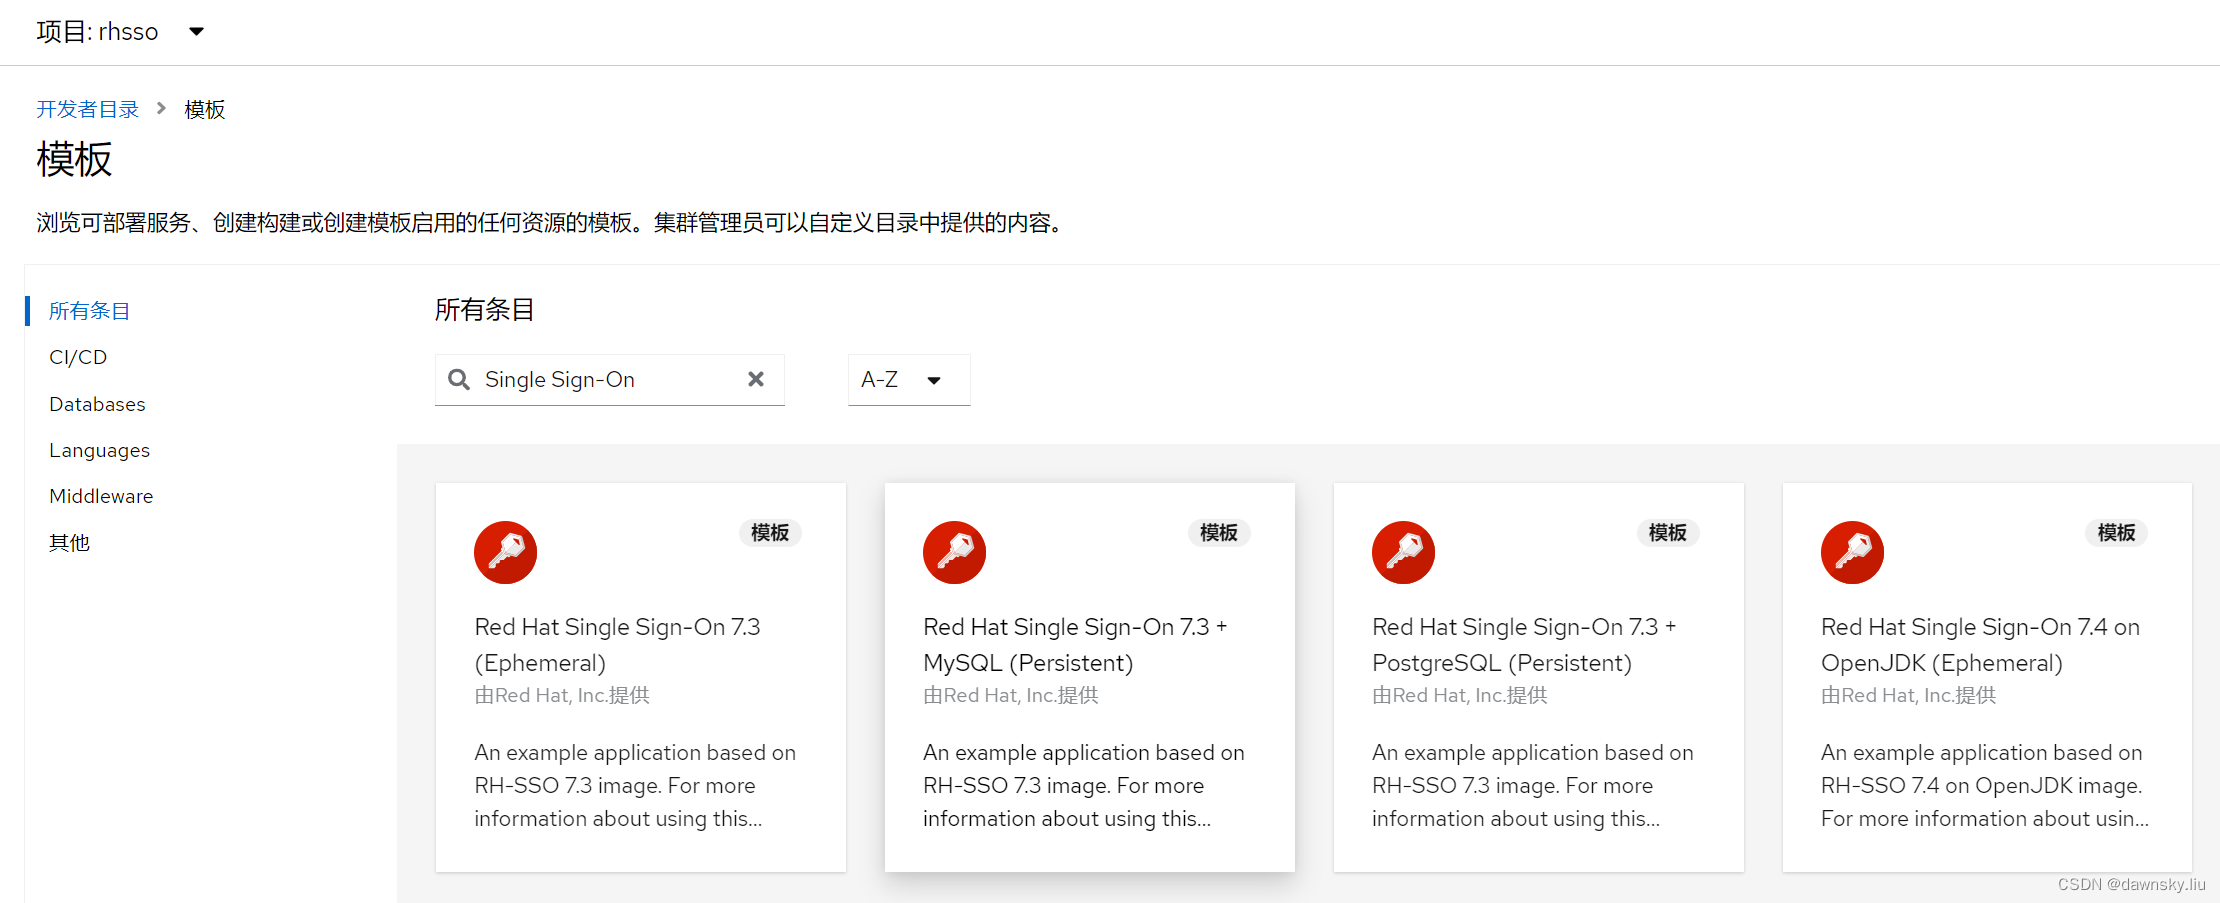Open the rhsso project dropdown
The height and width of the screenshot is (903, 2220).
[120, 32]
